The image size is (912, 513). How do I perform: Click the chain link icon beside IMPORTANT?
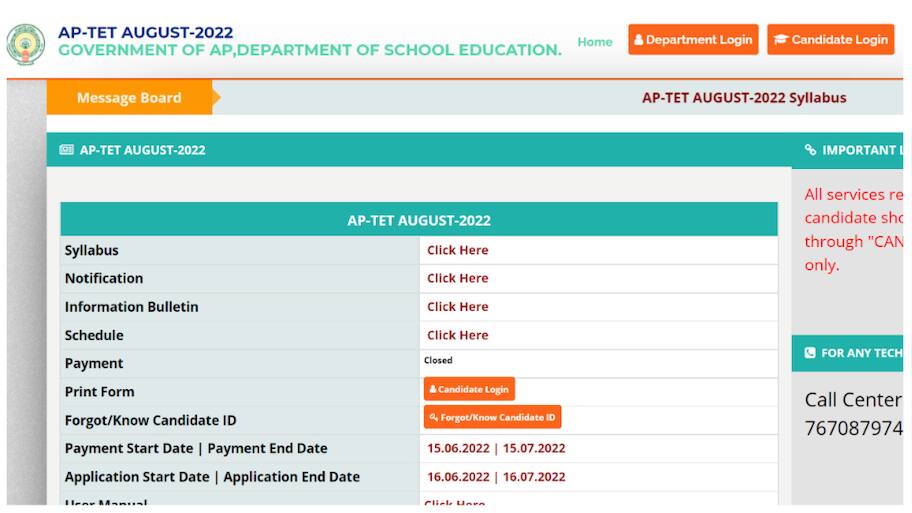810,150
